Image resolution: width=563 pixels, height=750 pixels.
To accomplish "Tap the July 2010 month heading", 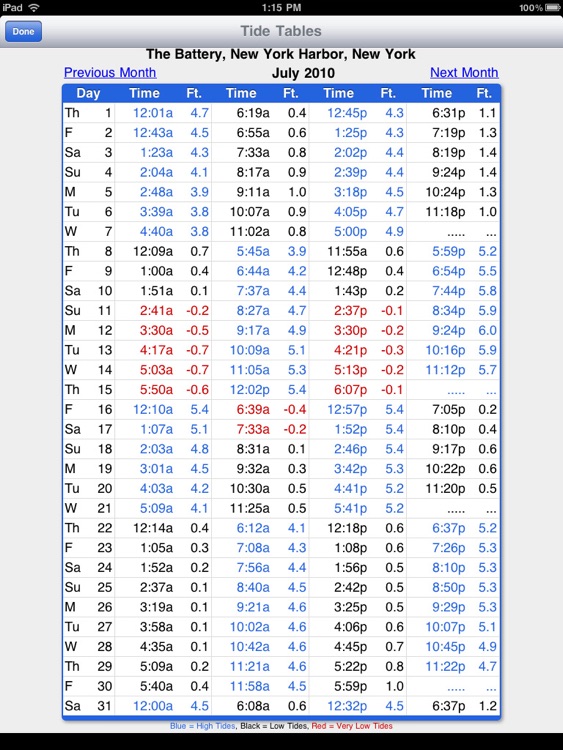I will pos(303,73).
